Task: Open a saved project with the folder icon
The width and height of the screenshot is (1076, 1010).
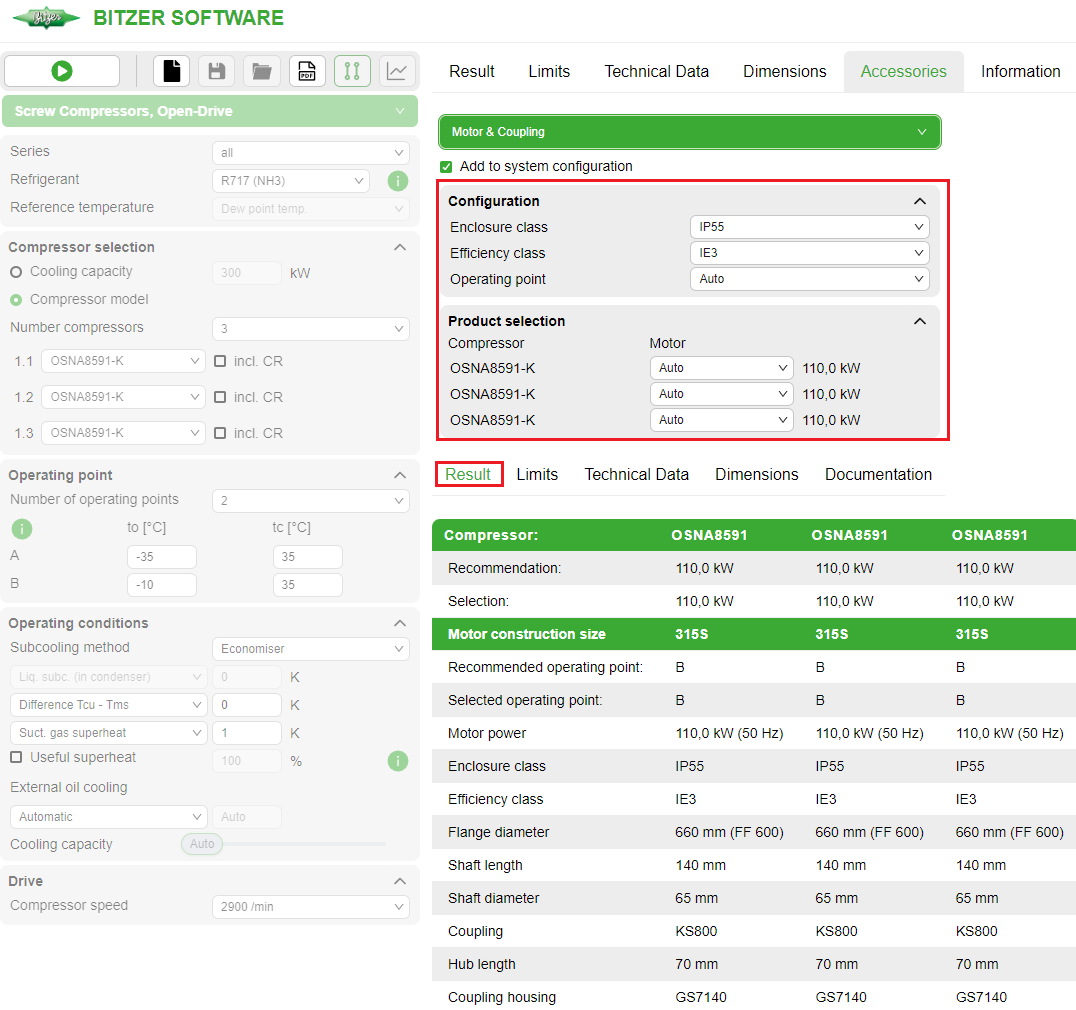Action: click(x=261, y=71)
